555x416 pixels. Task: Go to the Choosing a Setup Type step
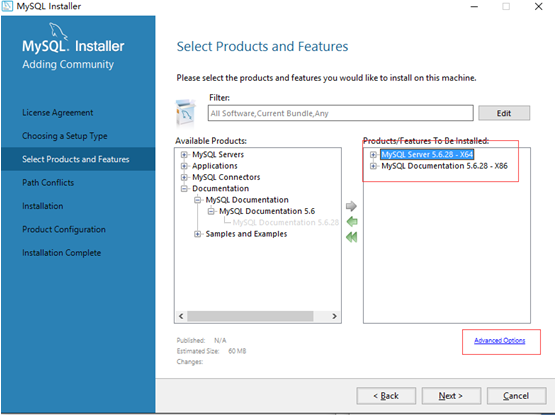(65, 136)
